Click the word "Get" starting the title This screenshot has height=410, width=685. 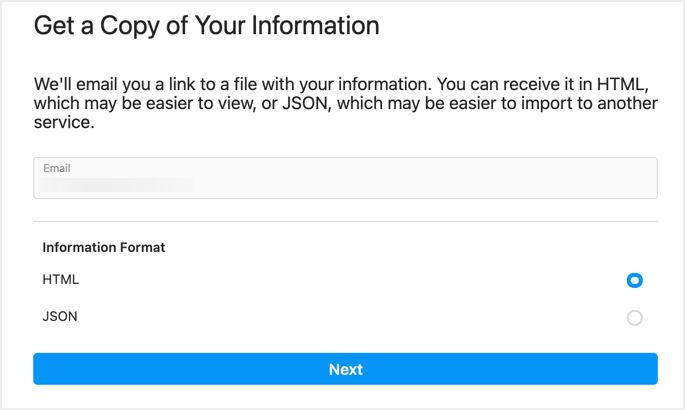tap(55, 25)
